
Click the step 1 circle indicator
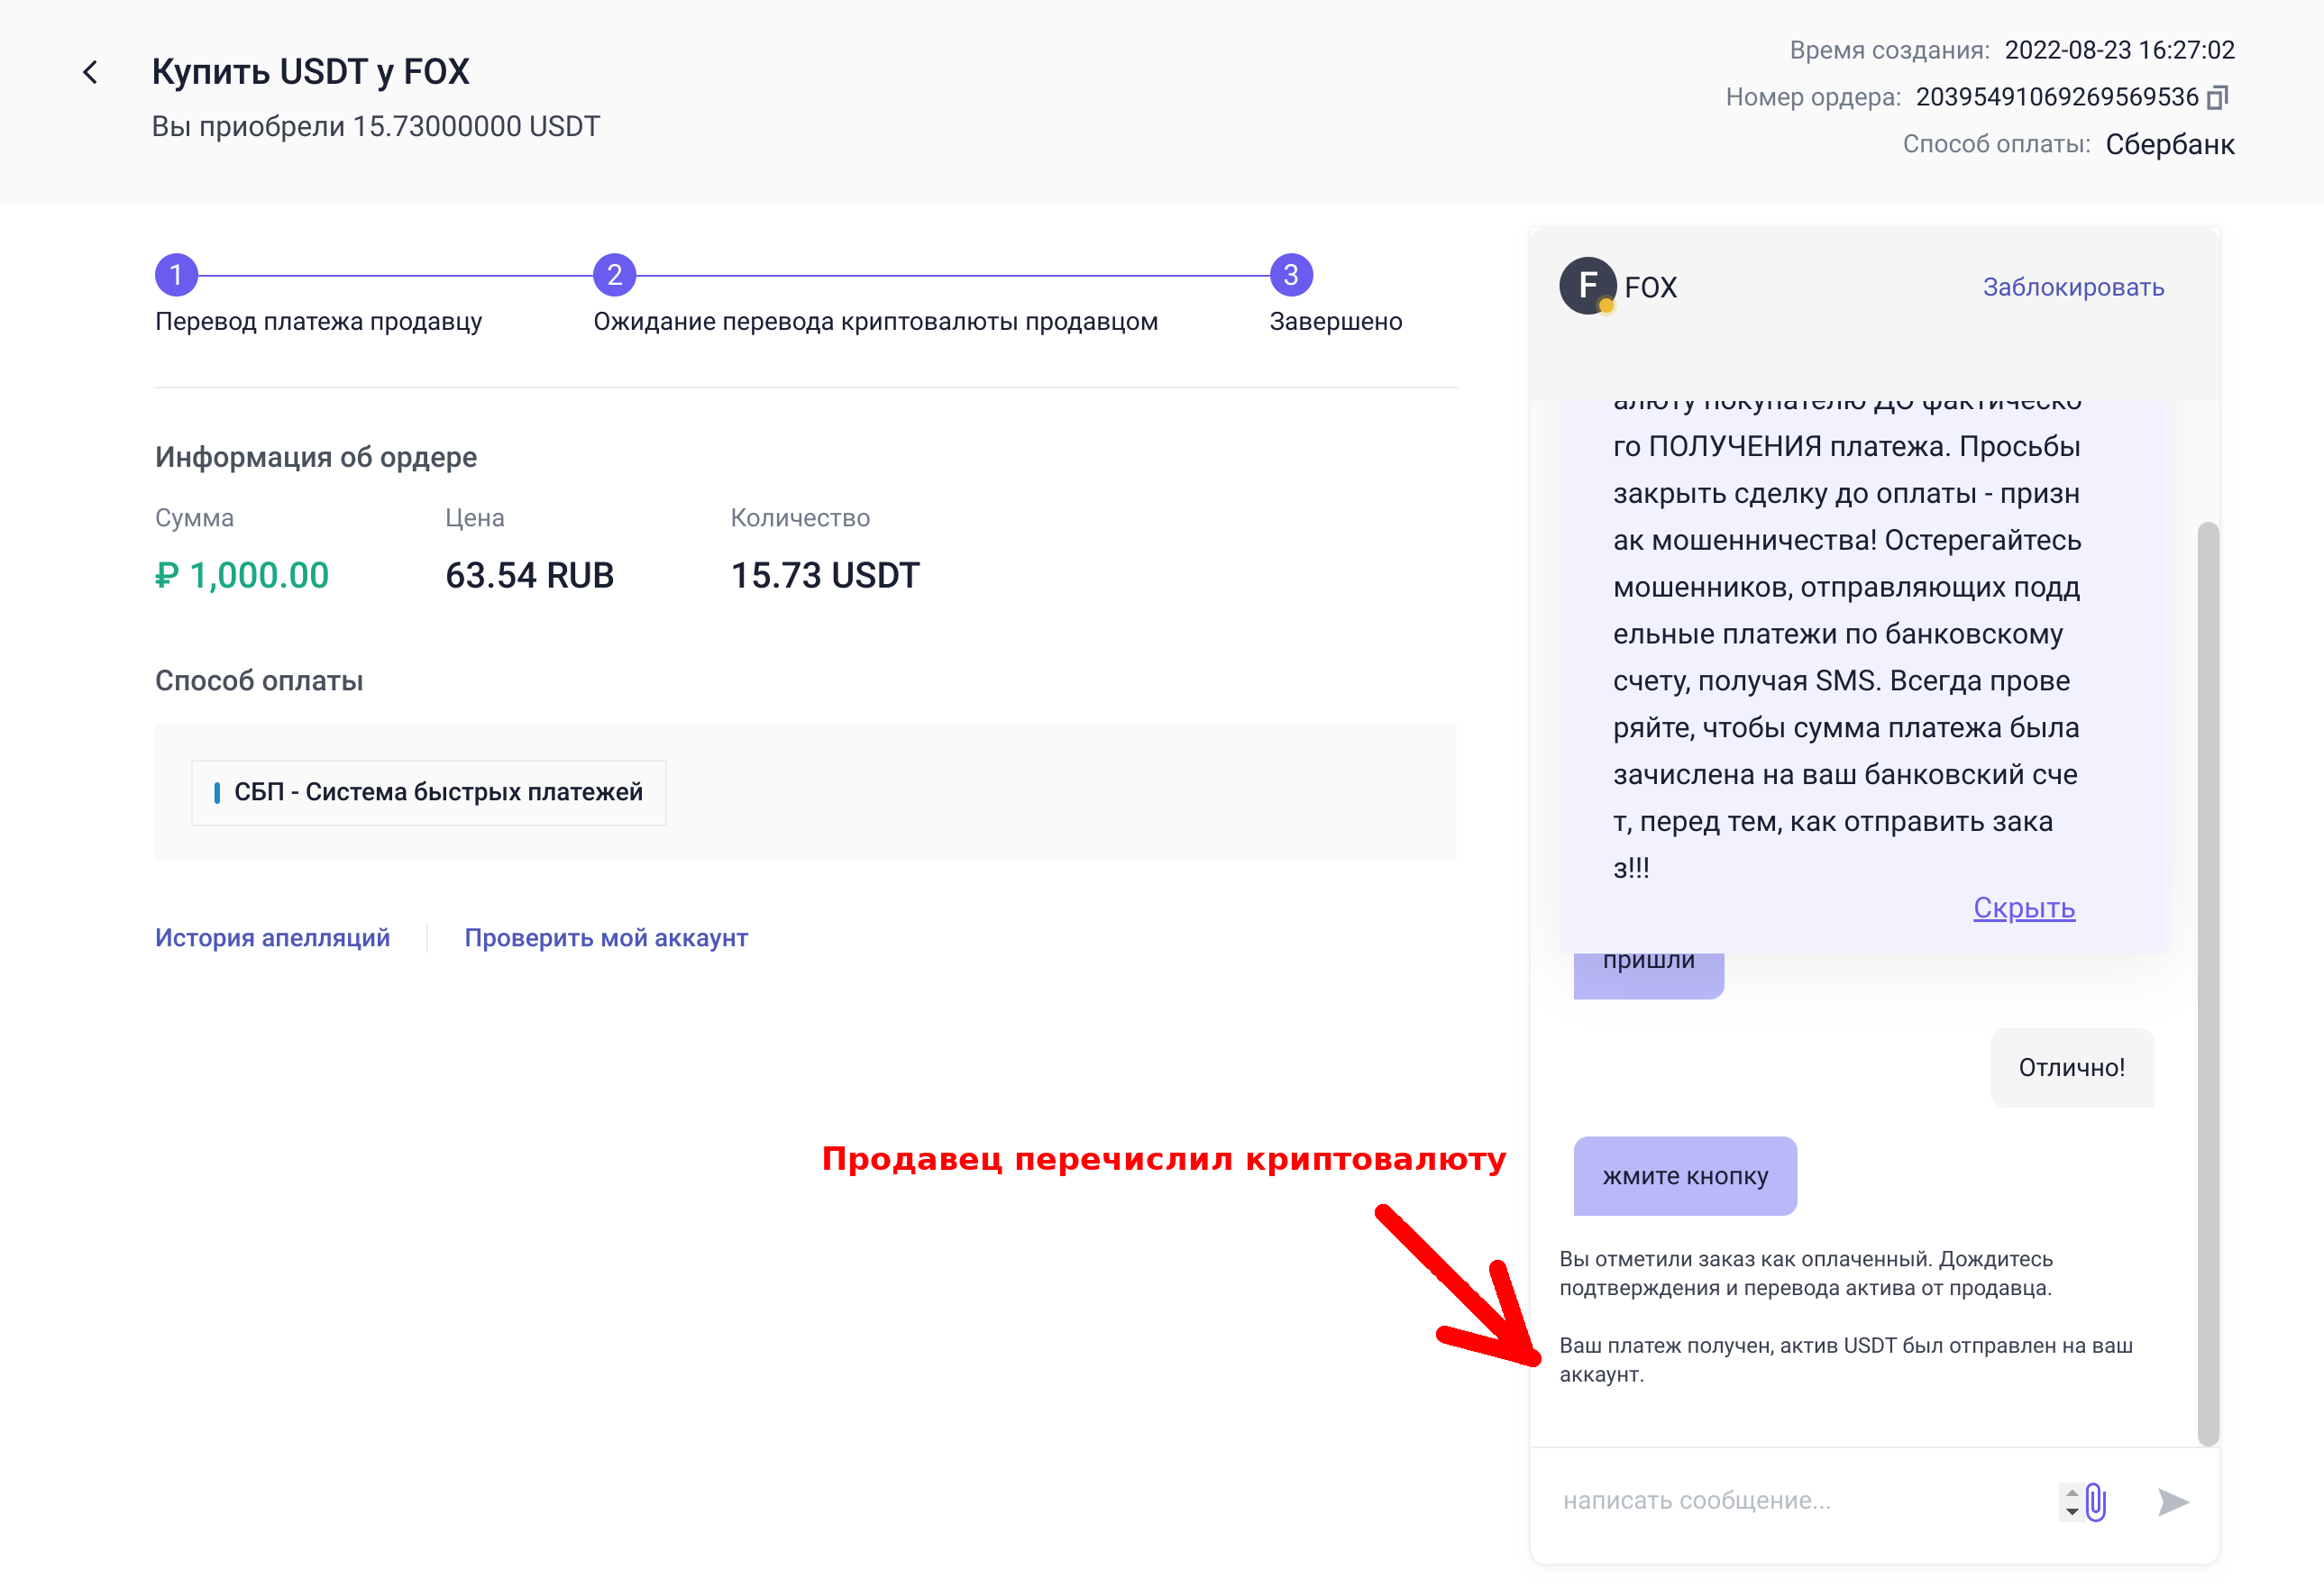(176, 275)
